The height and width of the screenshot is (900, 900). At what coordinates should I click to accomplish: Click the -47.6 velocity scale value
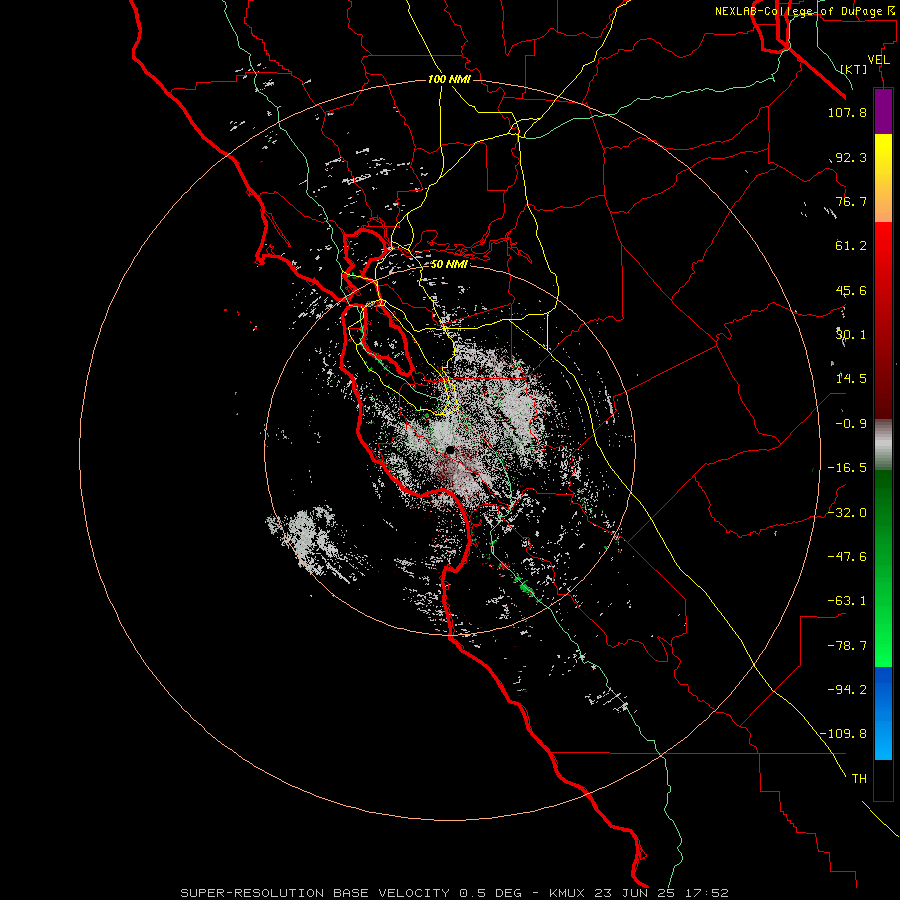pyautogui.click(x=847, y=557)
